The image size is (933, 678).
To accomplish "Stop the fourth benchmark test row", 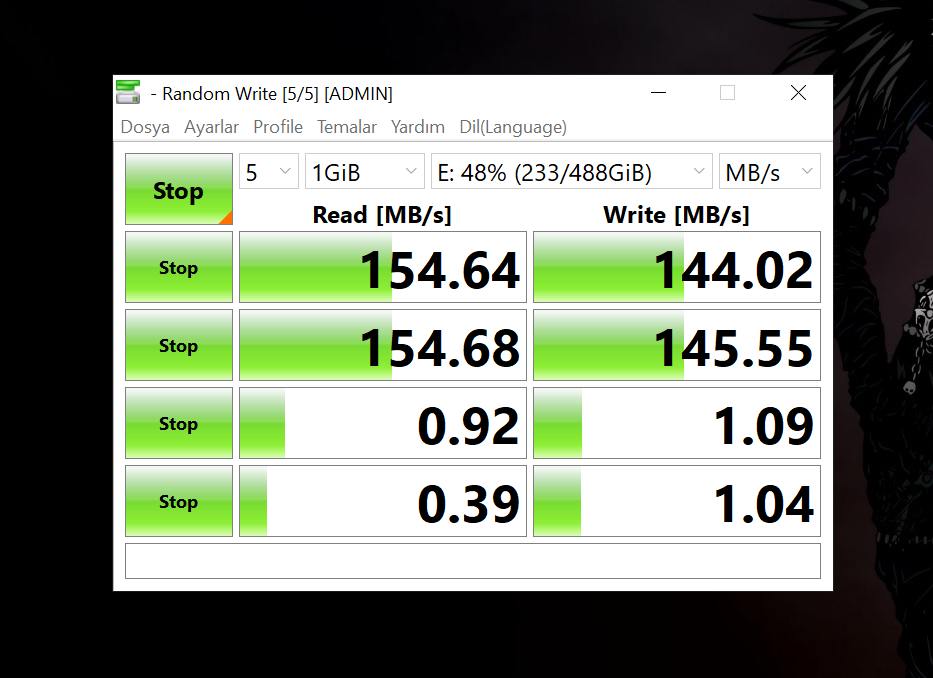I will (x=178, y=501).
